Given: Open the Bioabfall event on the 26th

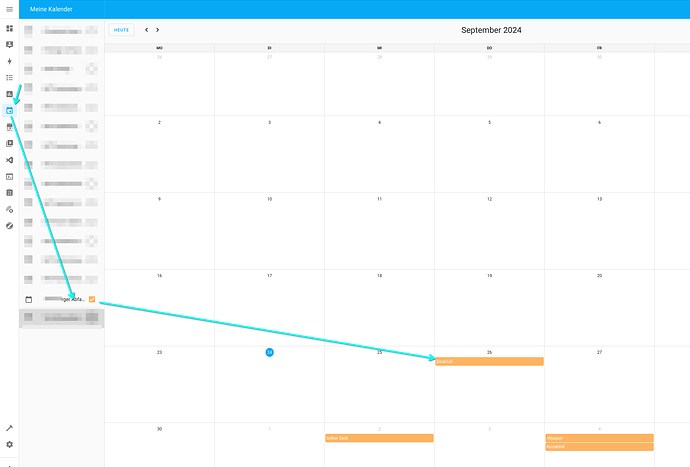Looking at the screenshot, I should click(489, 361).
